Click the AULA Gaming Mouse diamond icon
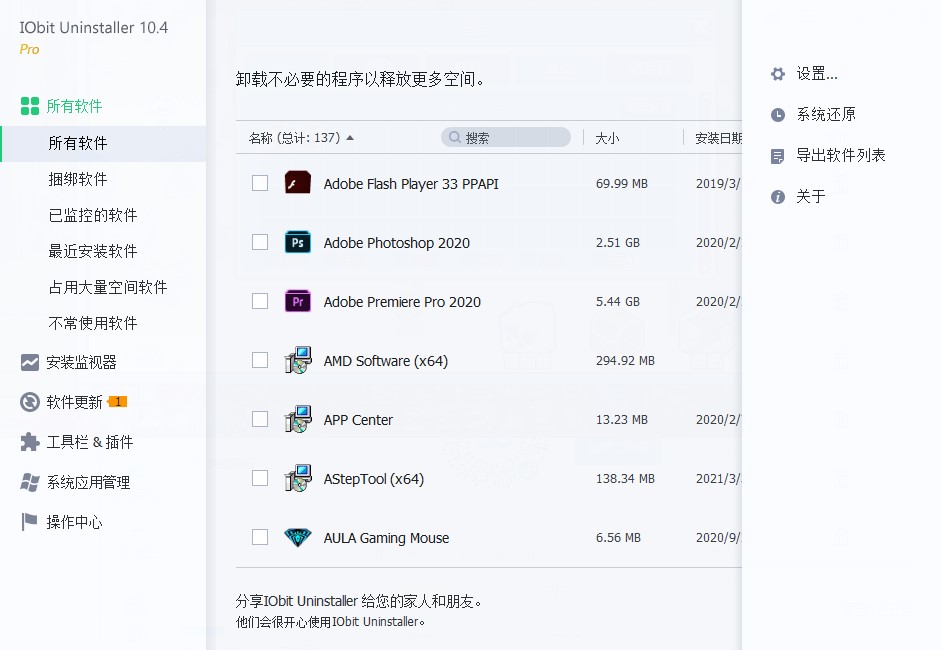Image resolution: width=942 pixels, height=650 pixels. (297, 537)
